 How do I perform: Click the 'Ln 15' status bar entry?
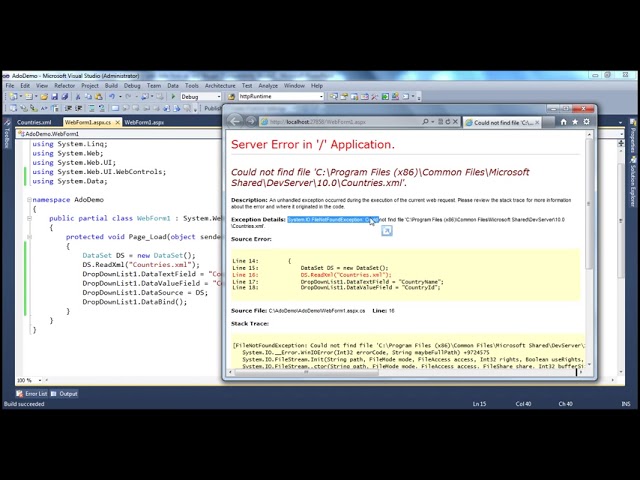[479, 404]
